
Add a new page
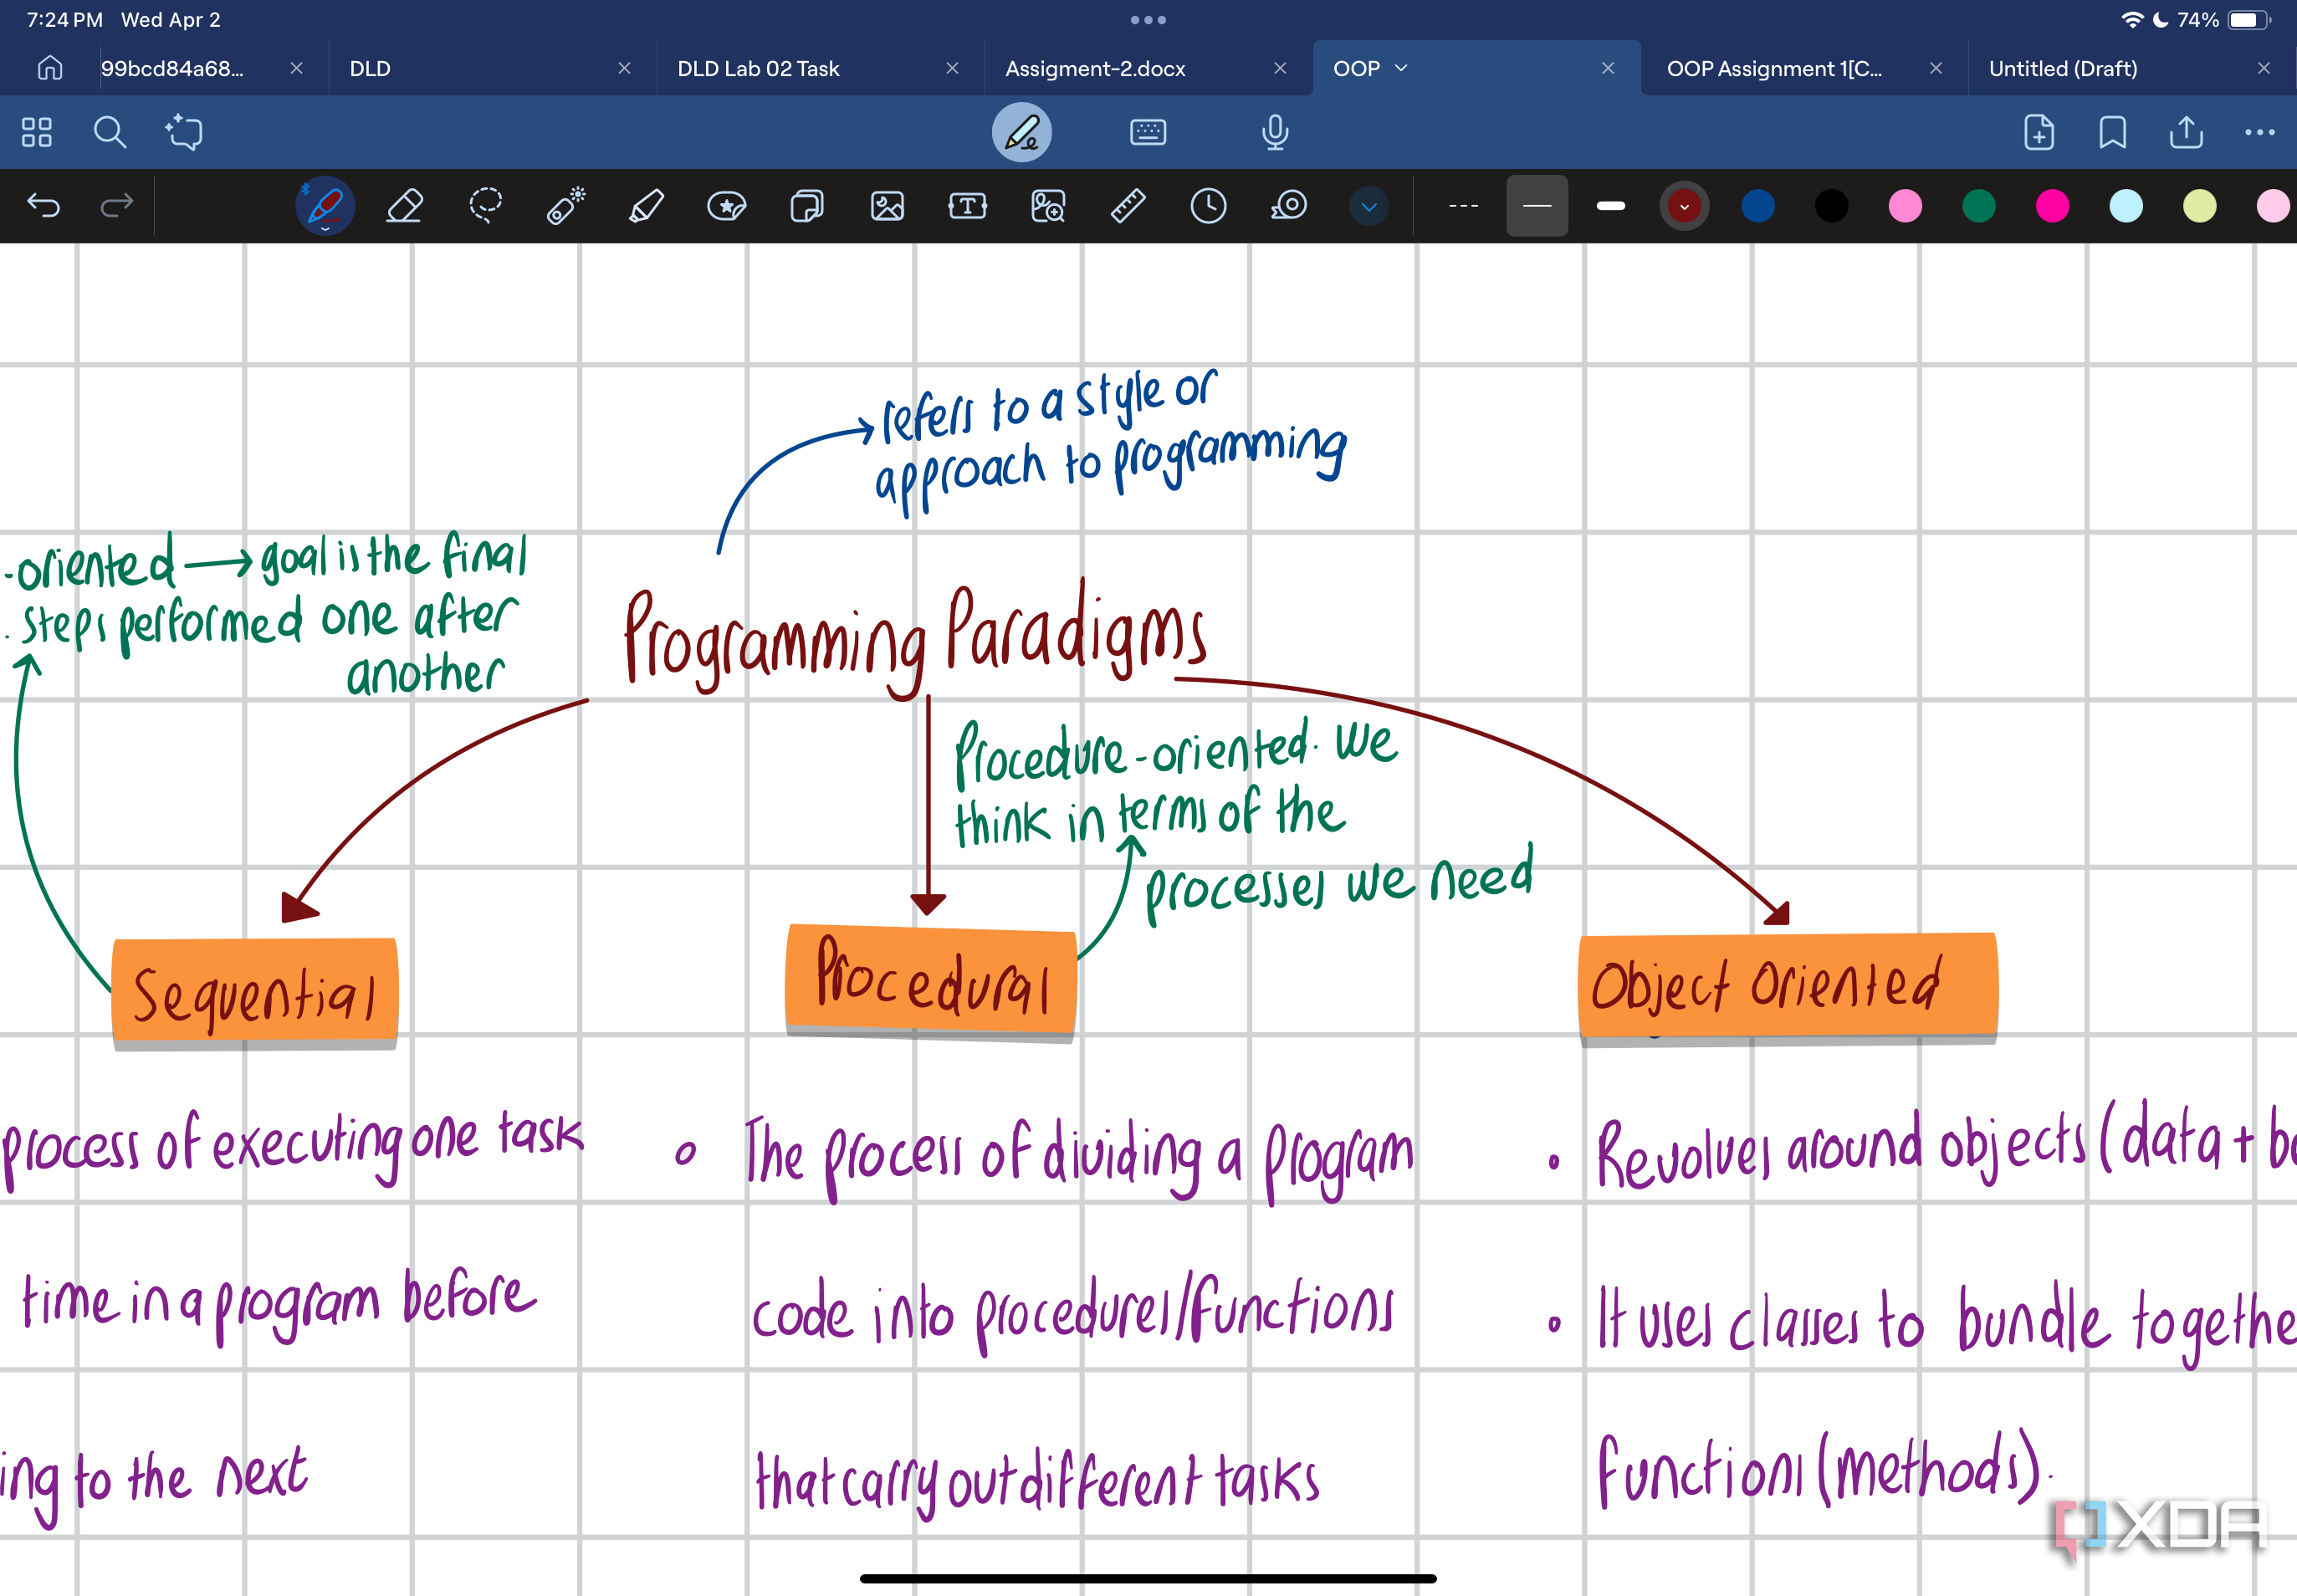(2039, 132)
